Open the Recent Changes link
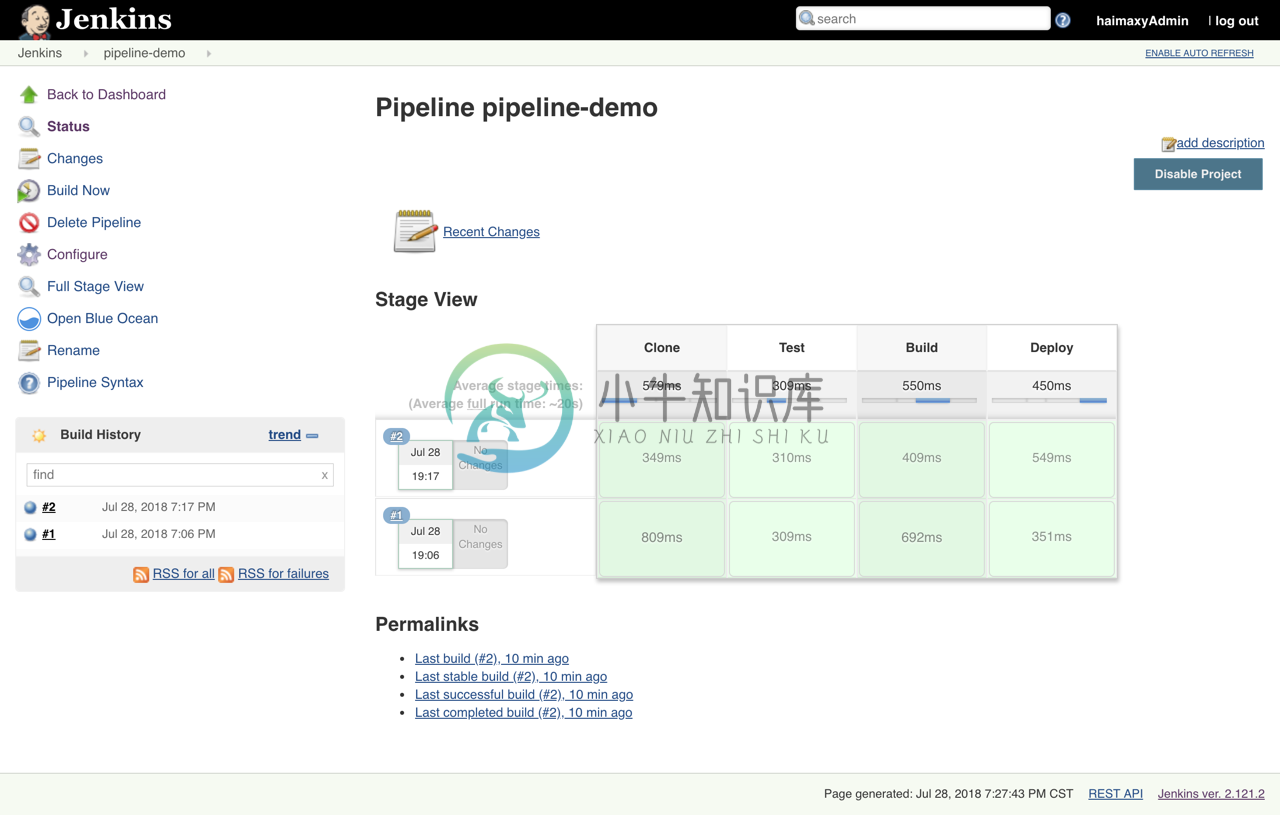 tap(491, 232)
